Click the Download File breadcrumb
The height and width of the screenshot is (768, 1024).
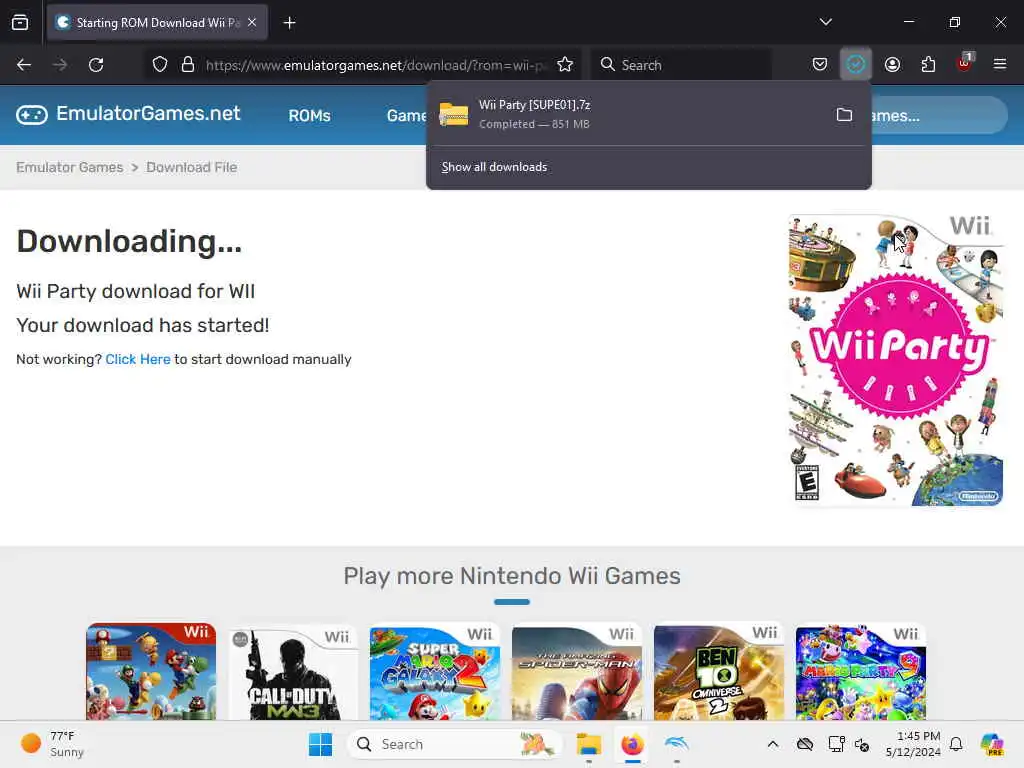[x=191, y=167]
